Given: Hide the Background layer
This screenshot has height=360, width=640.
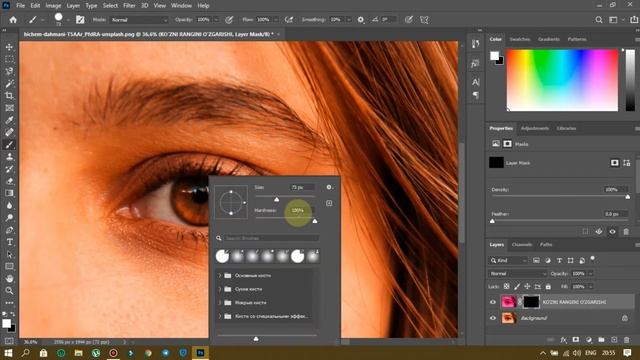Looking at the screenshot, I should (493, 318).
